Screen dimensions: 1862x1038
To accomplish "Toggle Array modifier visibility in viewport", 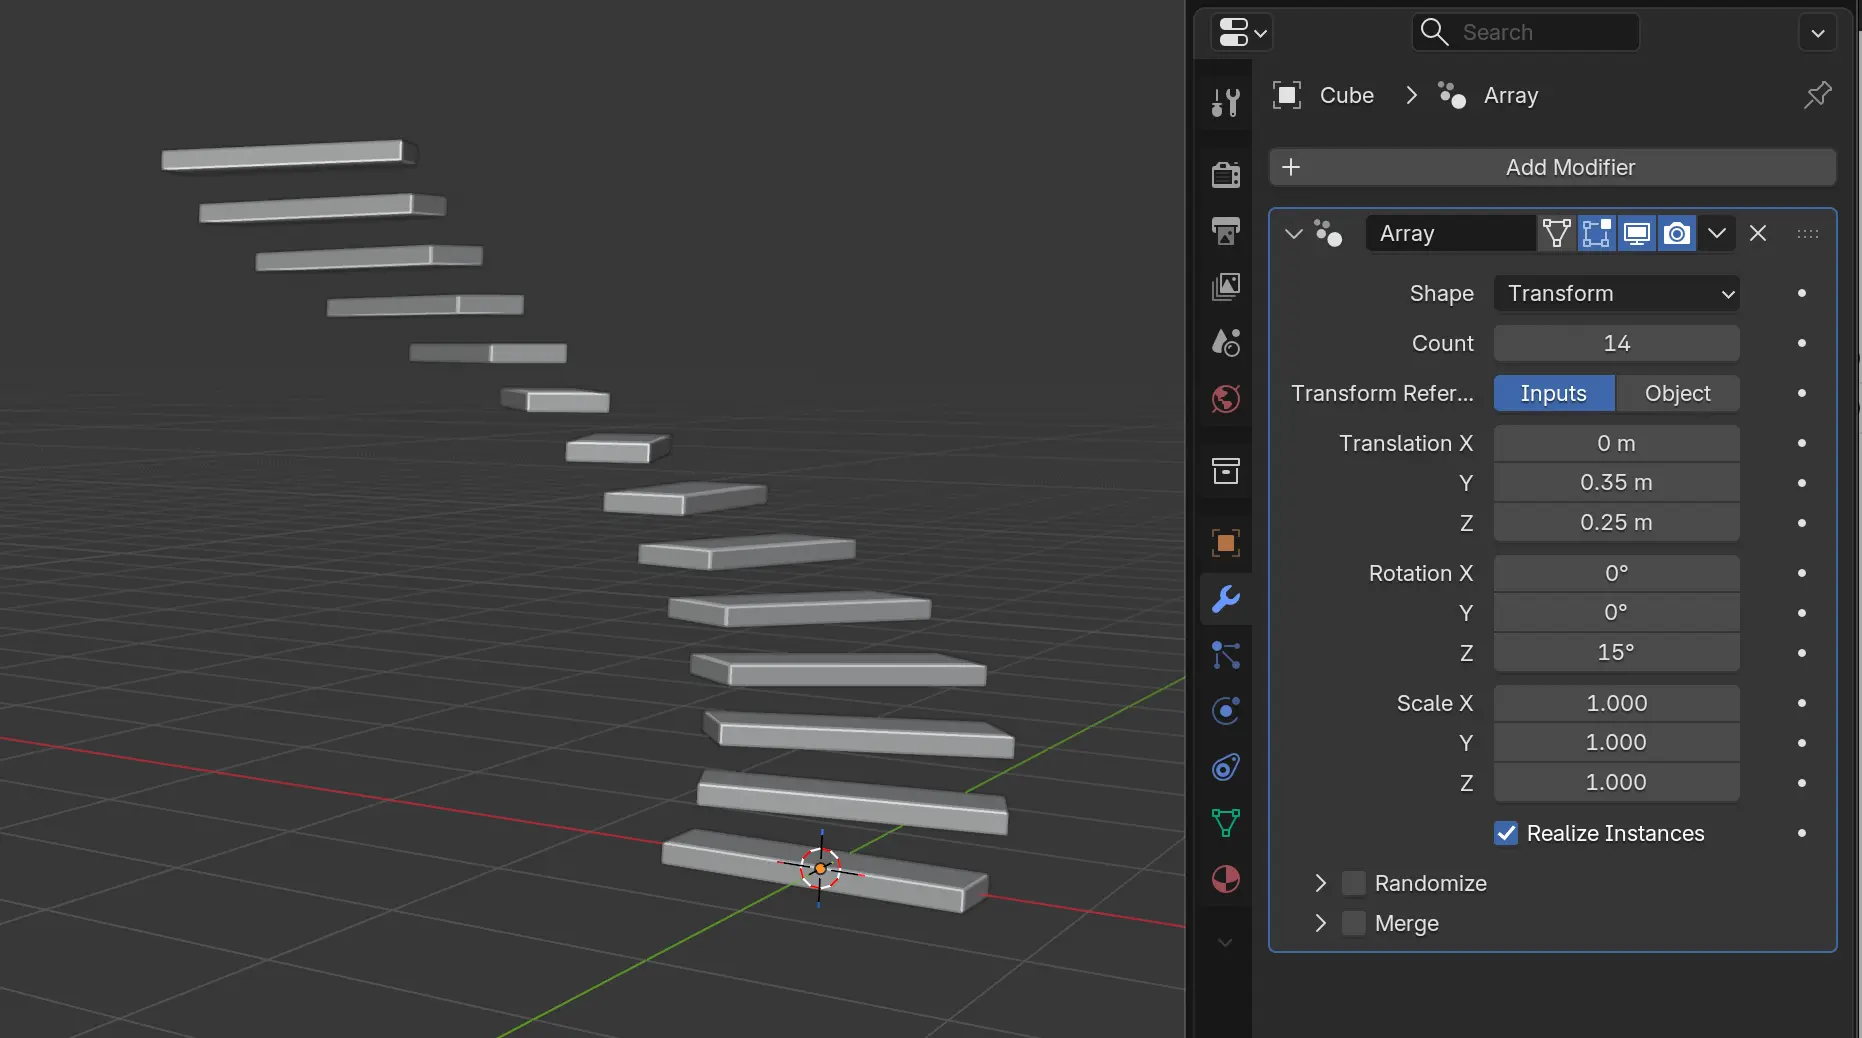I will [1637, 233].
